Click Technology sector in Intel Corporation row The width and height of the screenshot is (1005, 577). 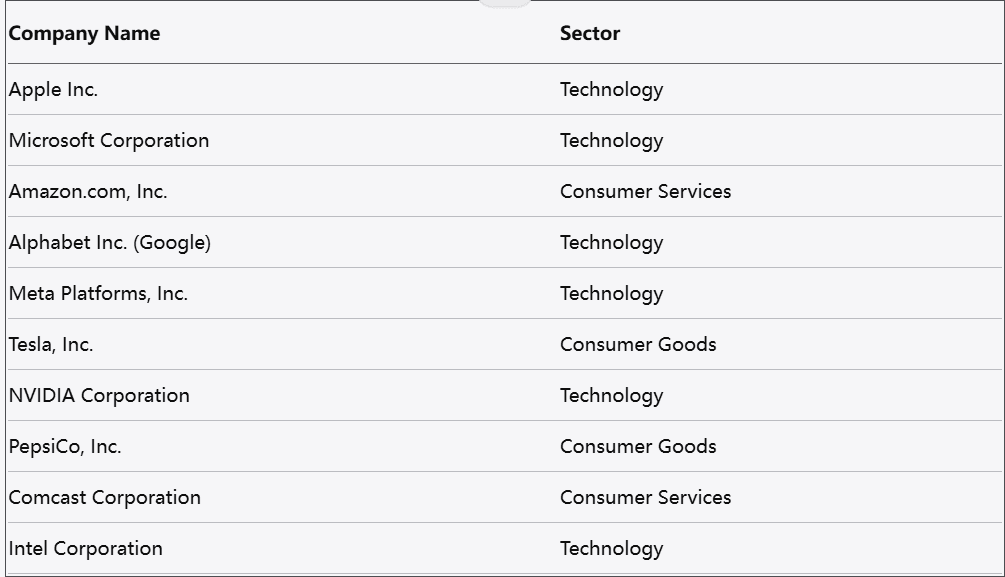point(611,549)
